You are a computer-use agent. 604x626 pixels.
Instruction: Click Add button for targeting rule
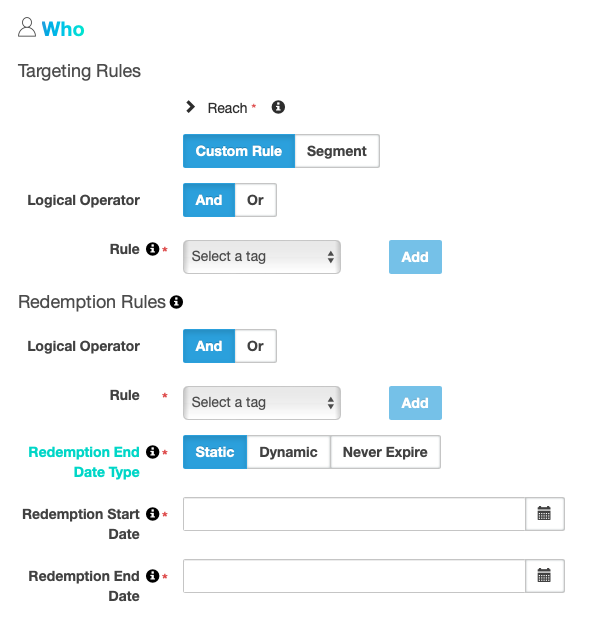tap(415, 257)
